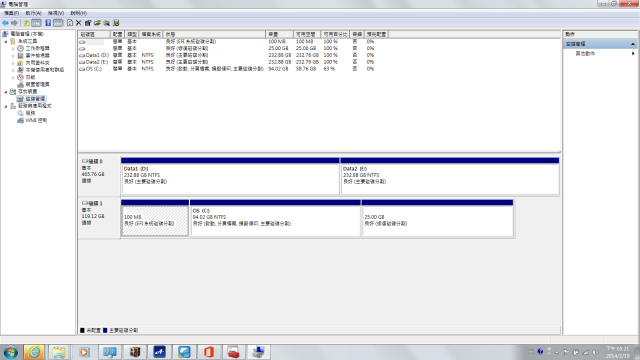Collapse the 服務與應用程式 tree node
This screenshot has width=640, height=360.
point(6,106)
